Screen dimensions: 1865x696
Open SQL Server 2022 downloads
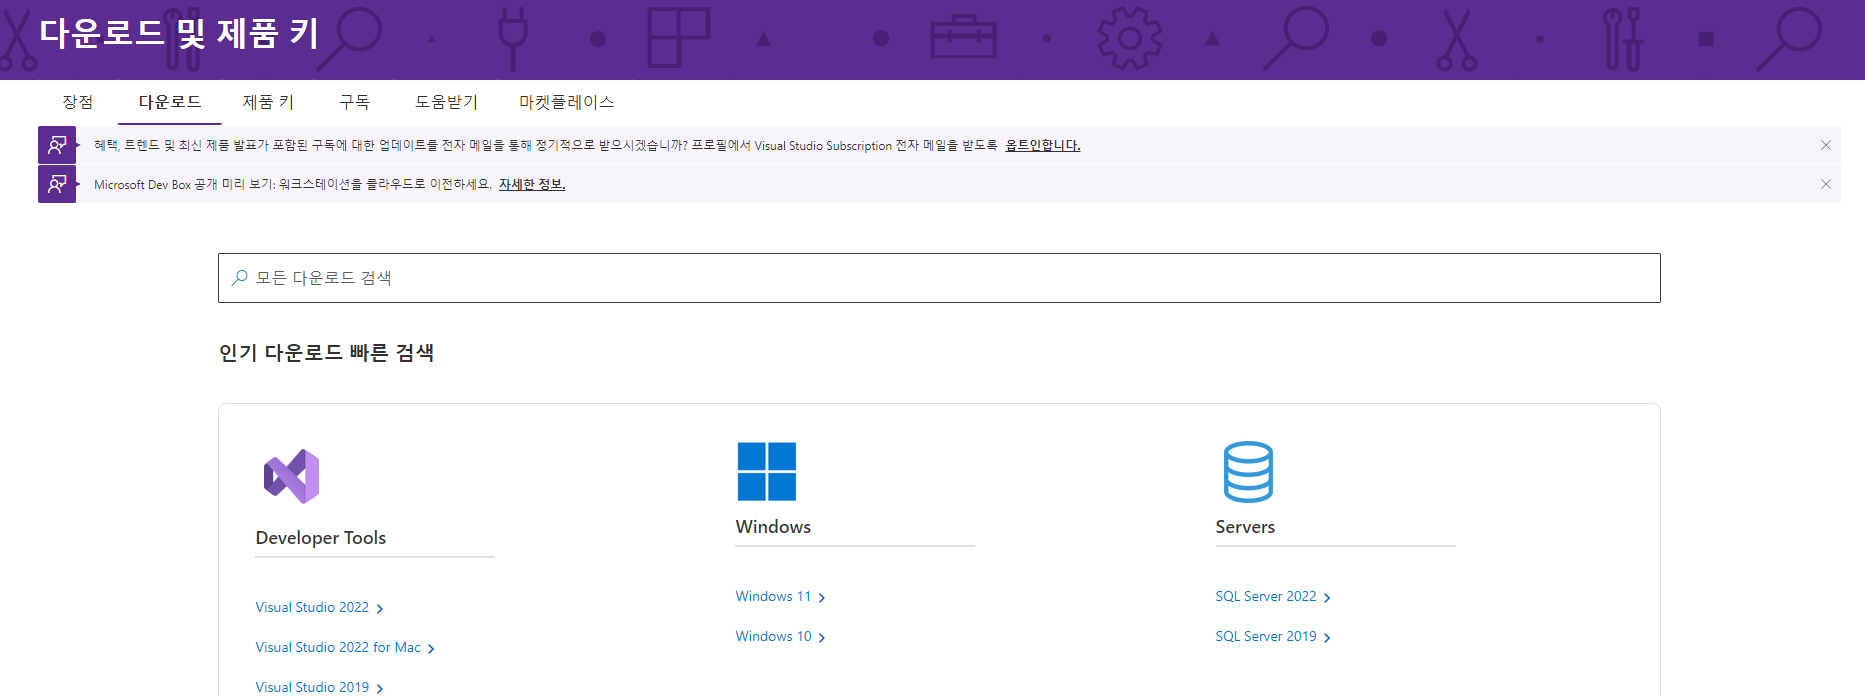pos(1266,596)
